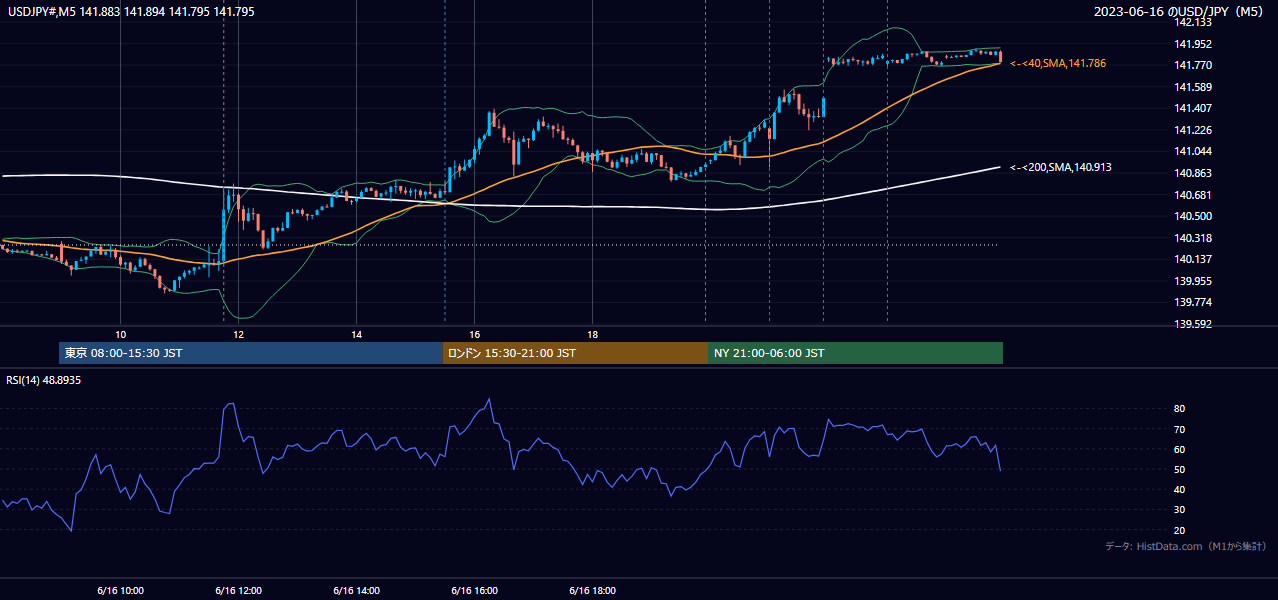Click the 140.681 price axis label
The image size is (1278, 600).
(x=1194, y=195)
